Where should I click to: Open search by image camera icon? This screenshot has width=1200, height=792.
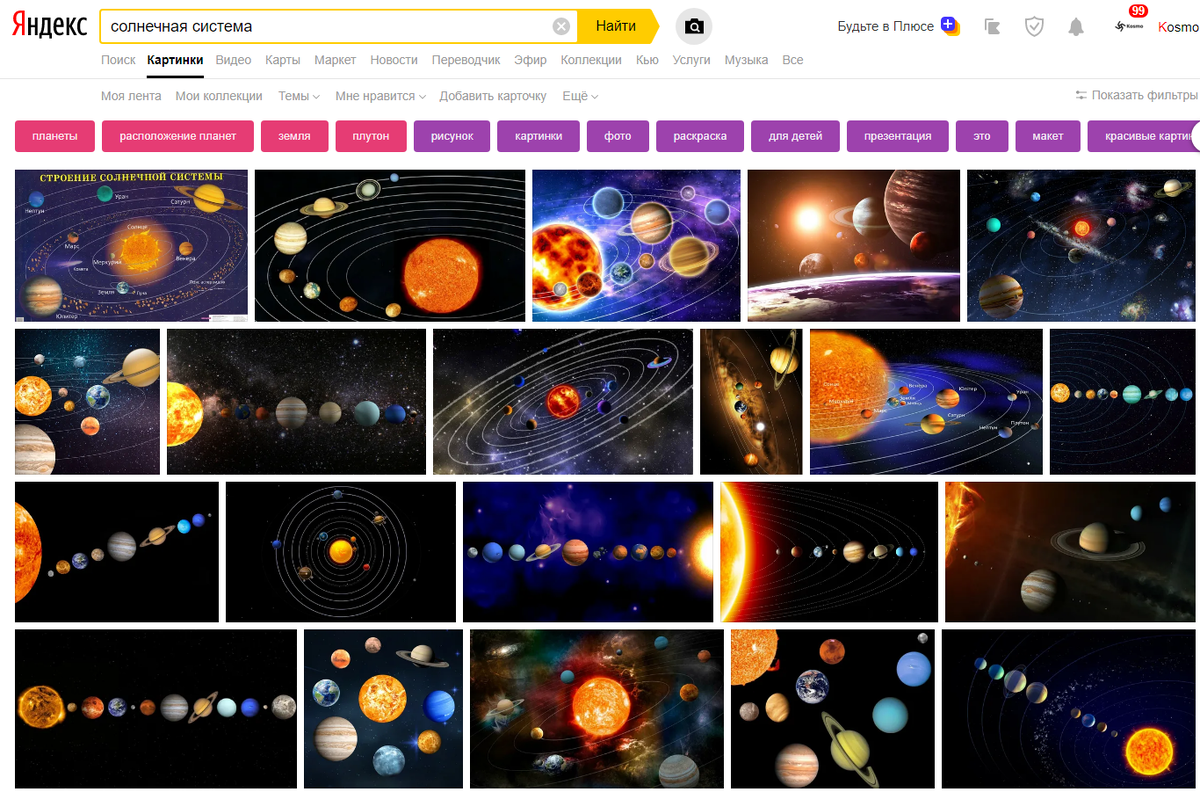click(694, 27)
